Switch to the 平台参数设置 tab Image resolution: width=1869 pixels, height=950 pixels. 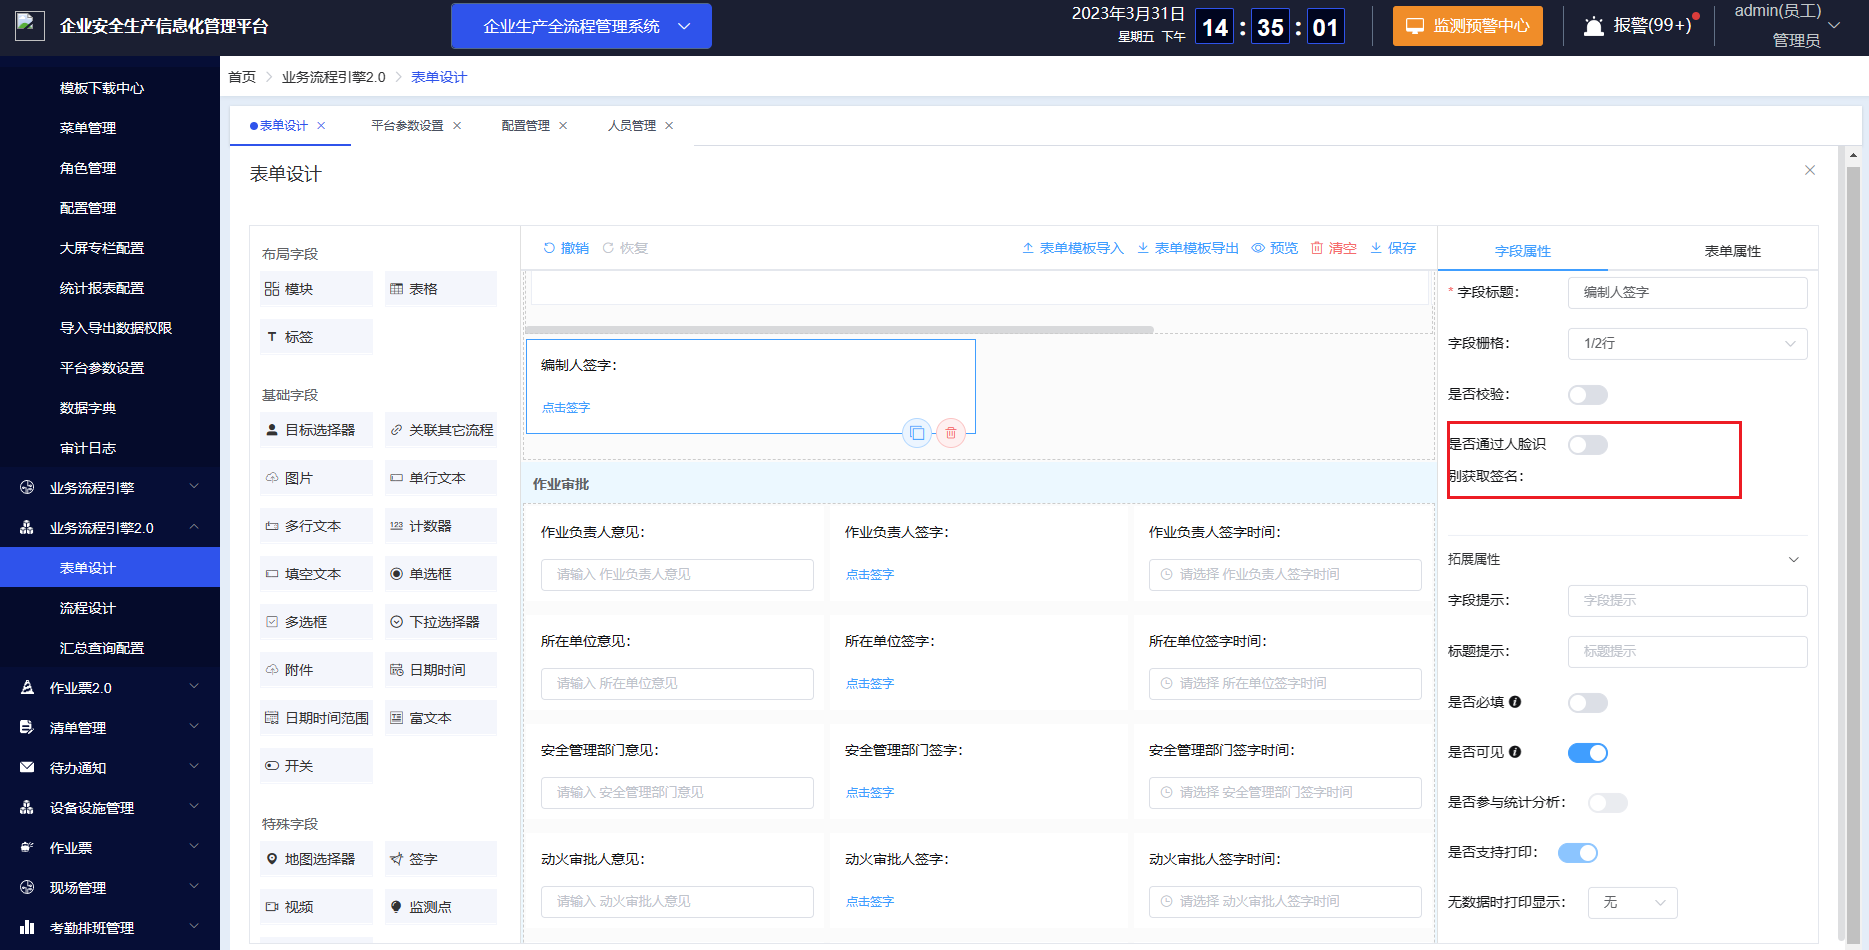[407, 126]
